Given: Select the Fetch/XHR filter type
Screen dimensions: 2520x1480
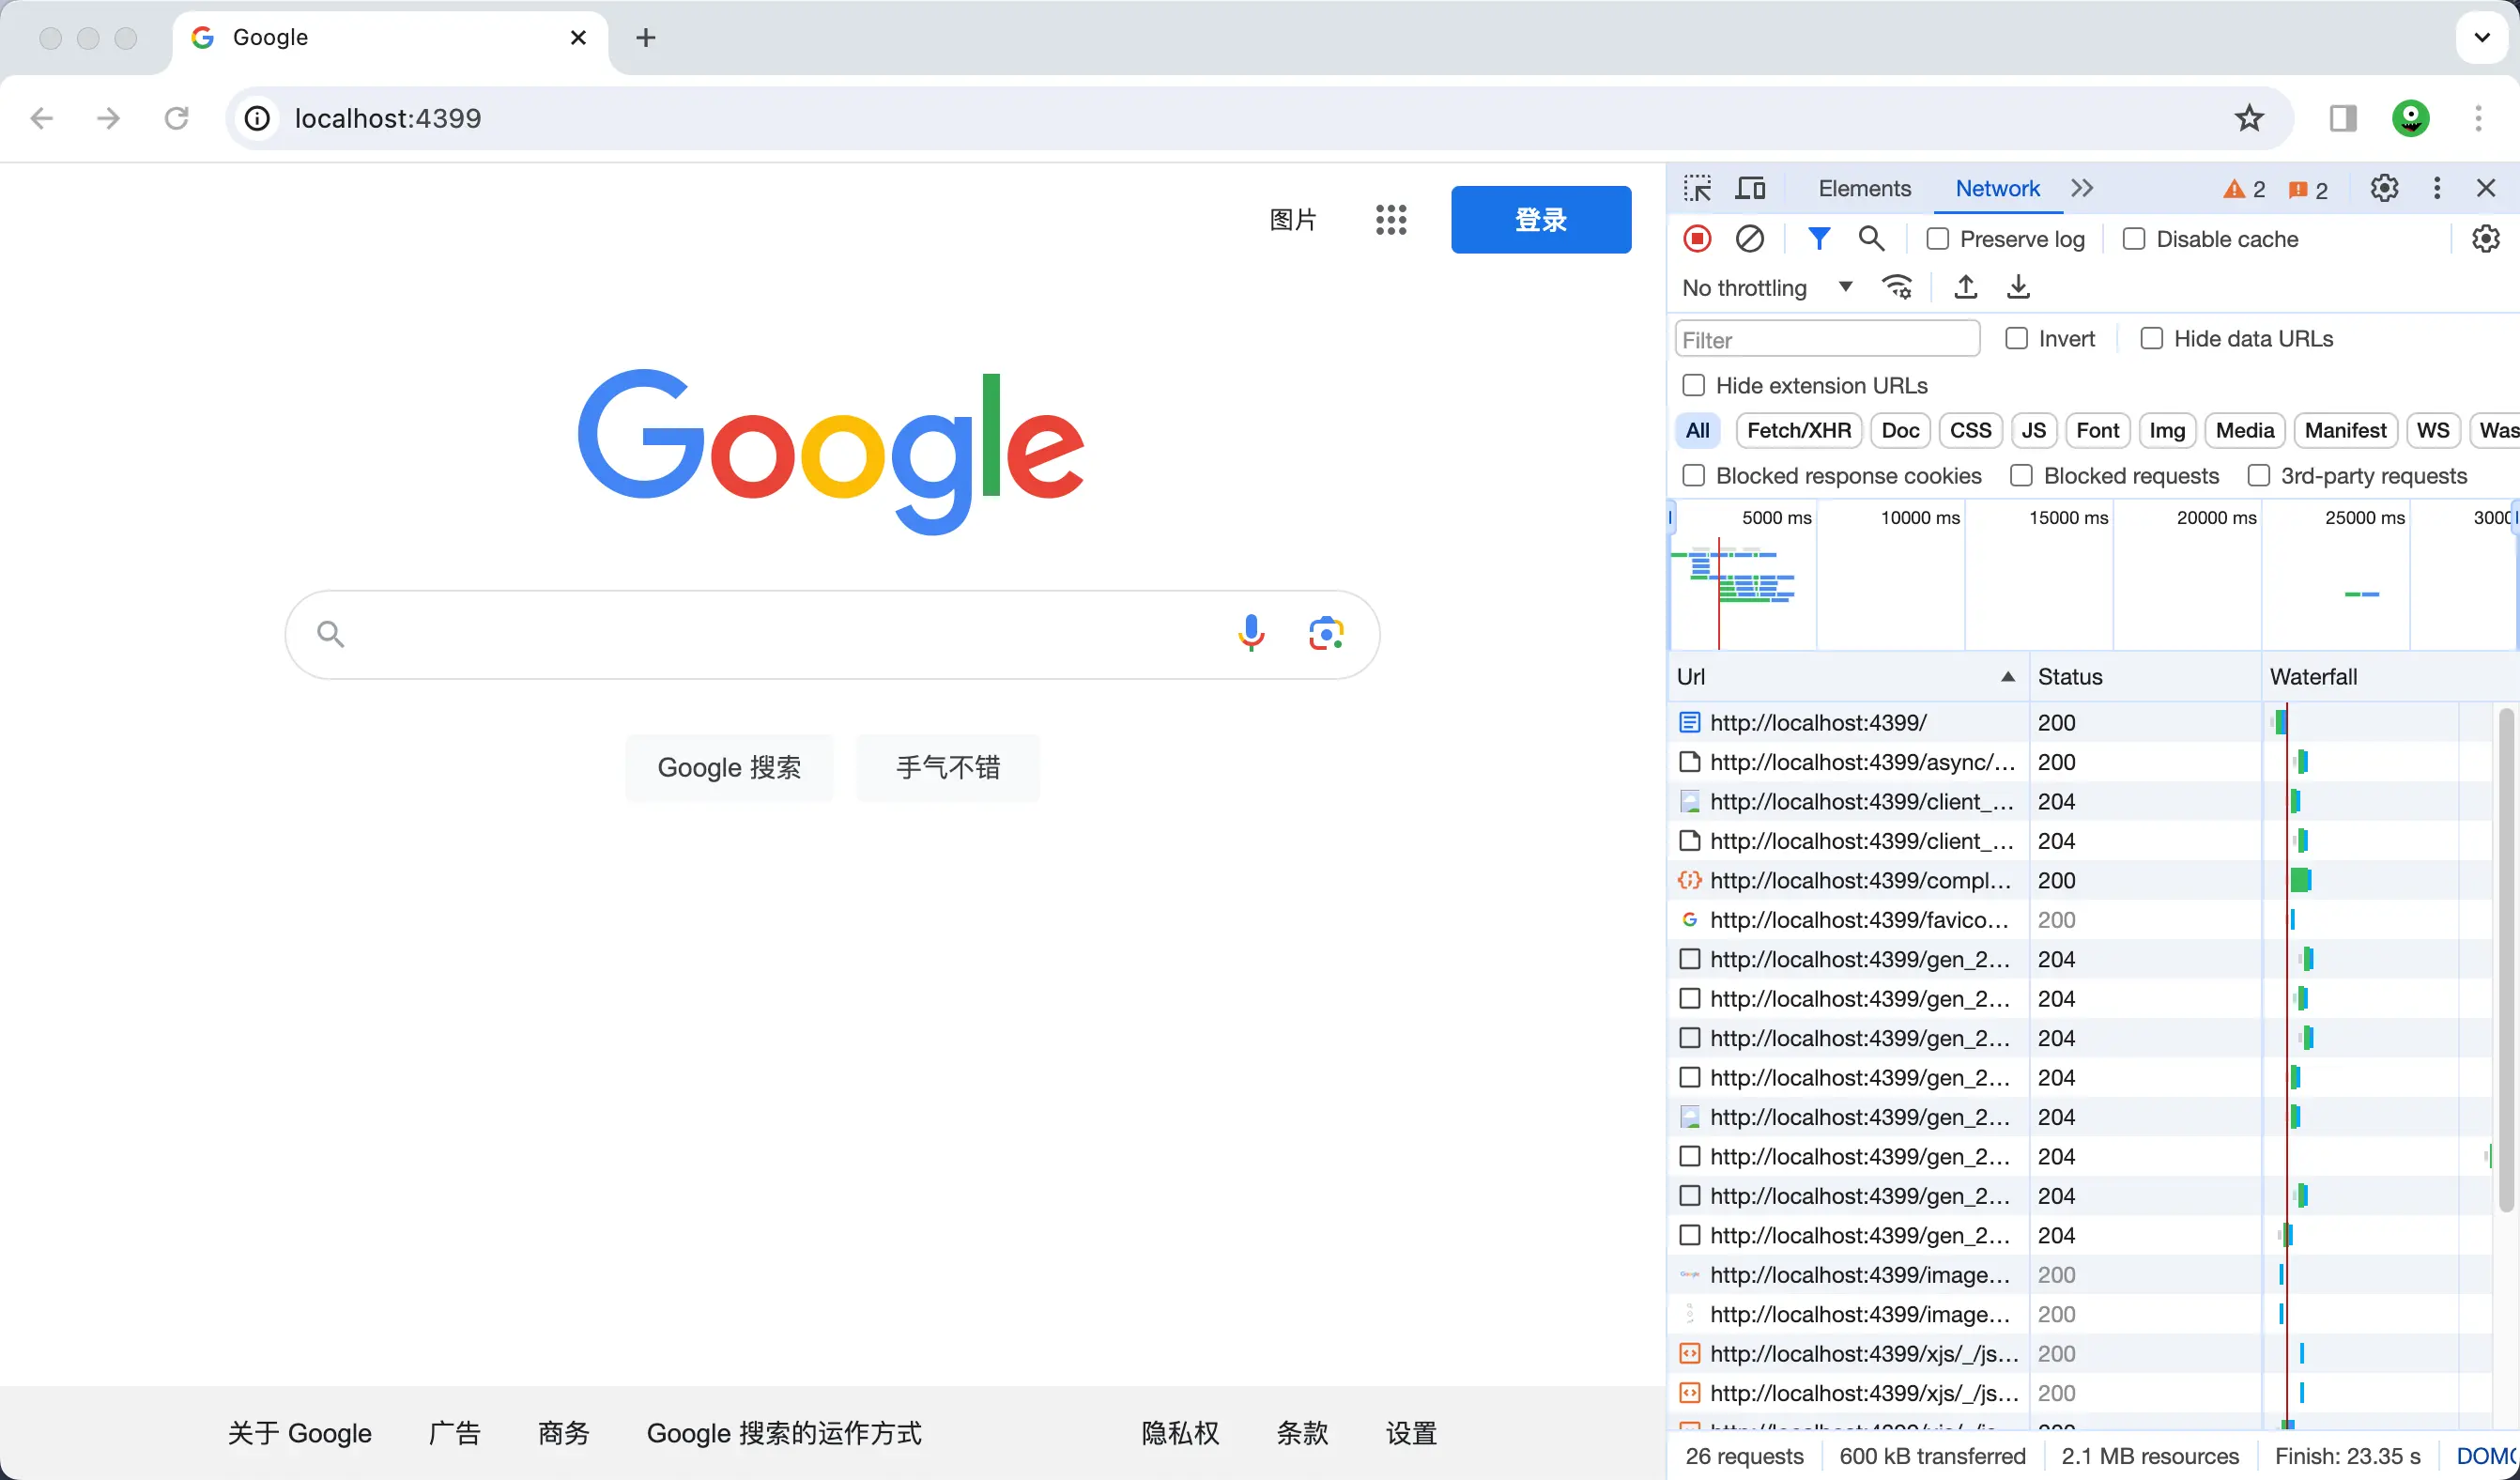Looking at the screenshot, I should [1798, 430].
